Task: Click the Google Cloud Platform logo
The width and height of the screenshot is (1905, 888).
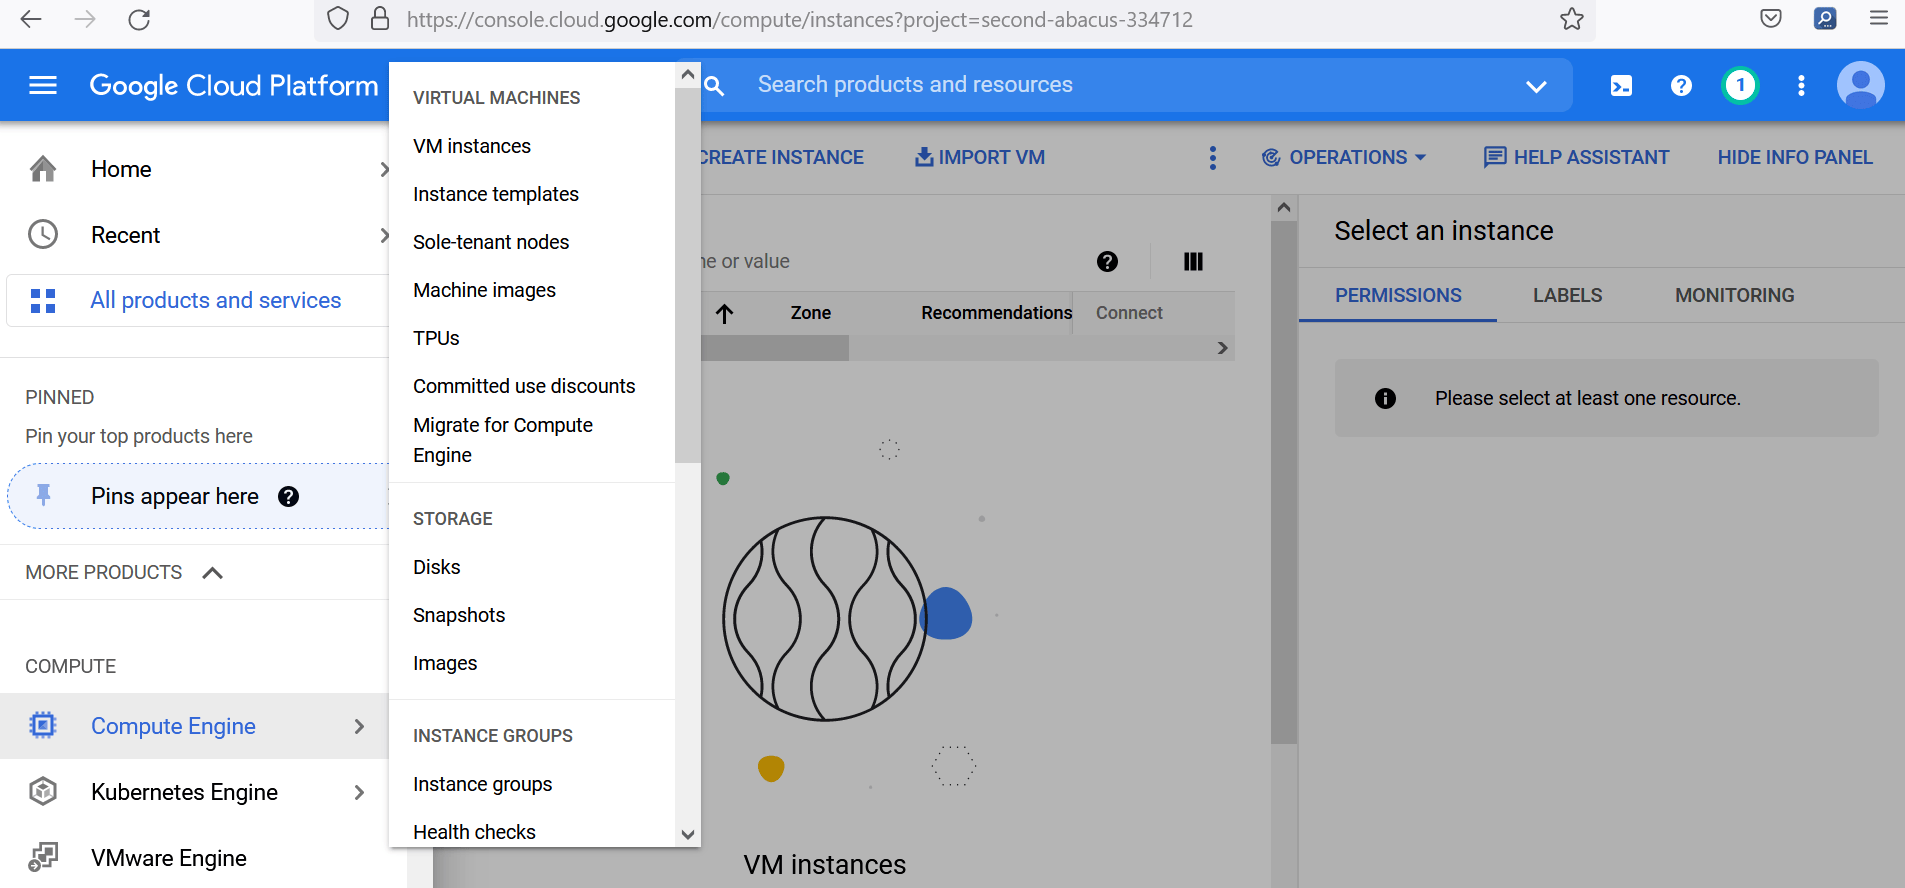Action: click(234, 86)
